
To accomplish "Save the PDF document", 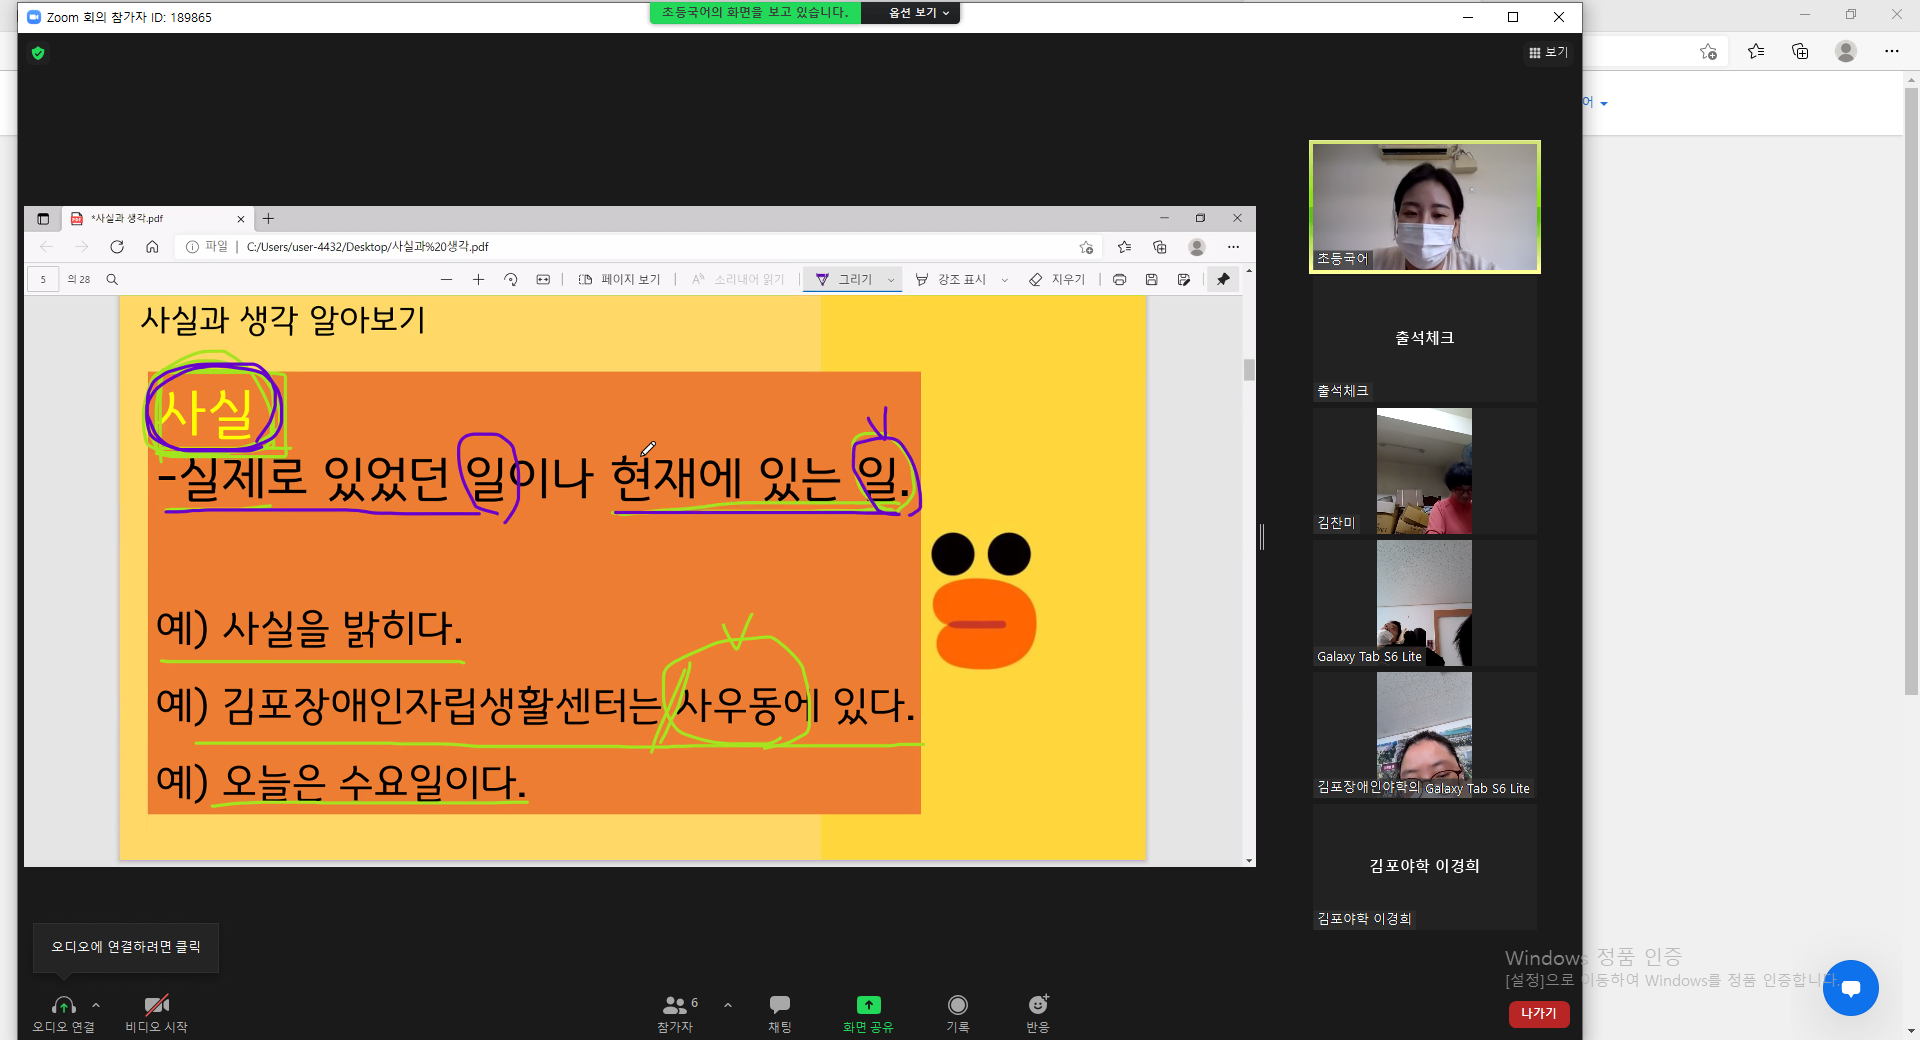I will [1151, 280].
